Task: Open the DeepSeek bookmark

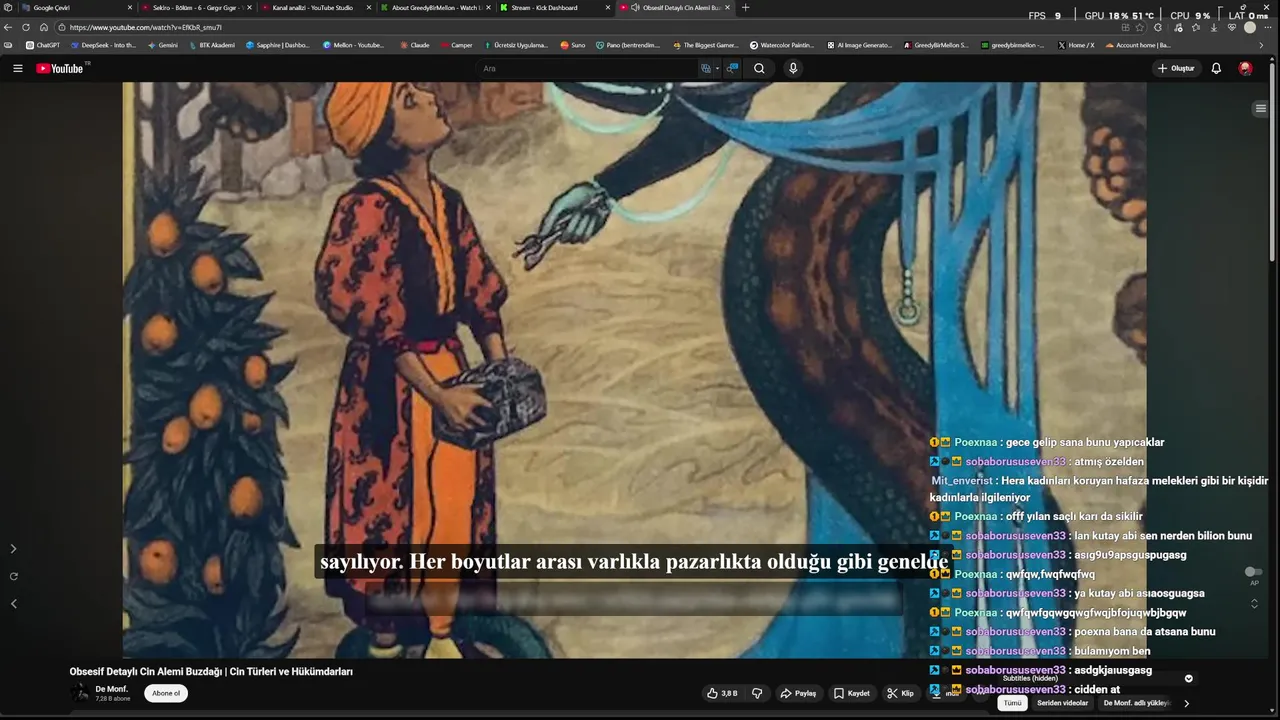Action: click(103, 45)
